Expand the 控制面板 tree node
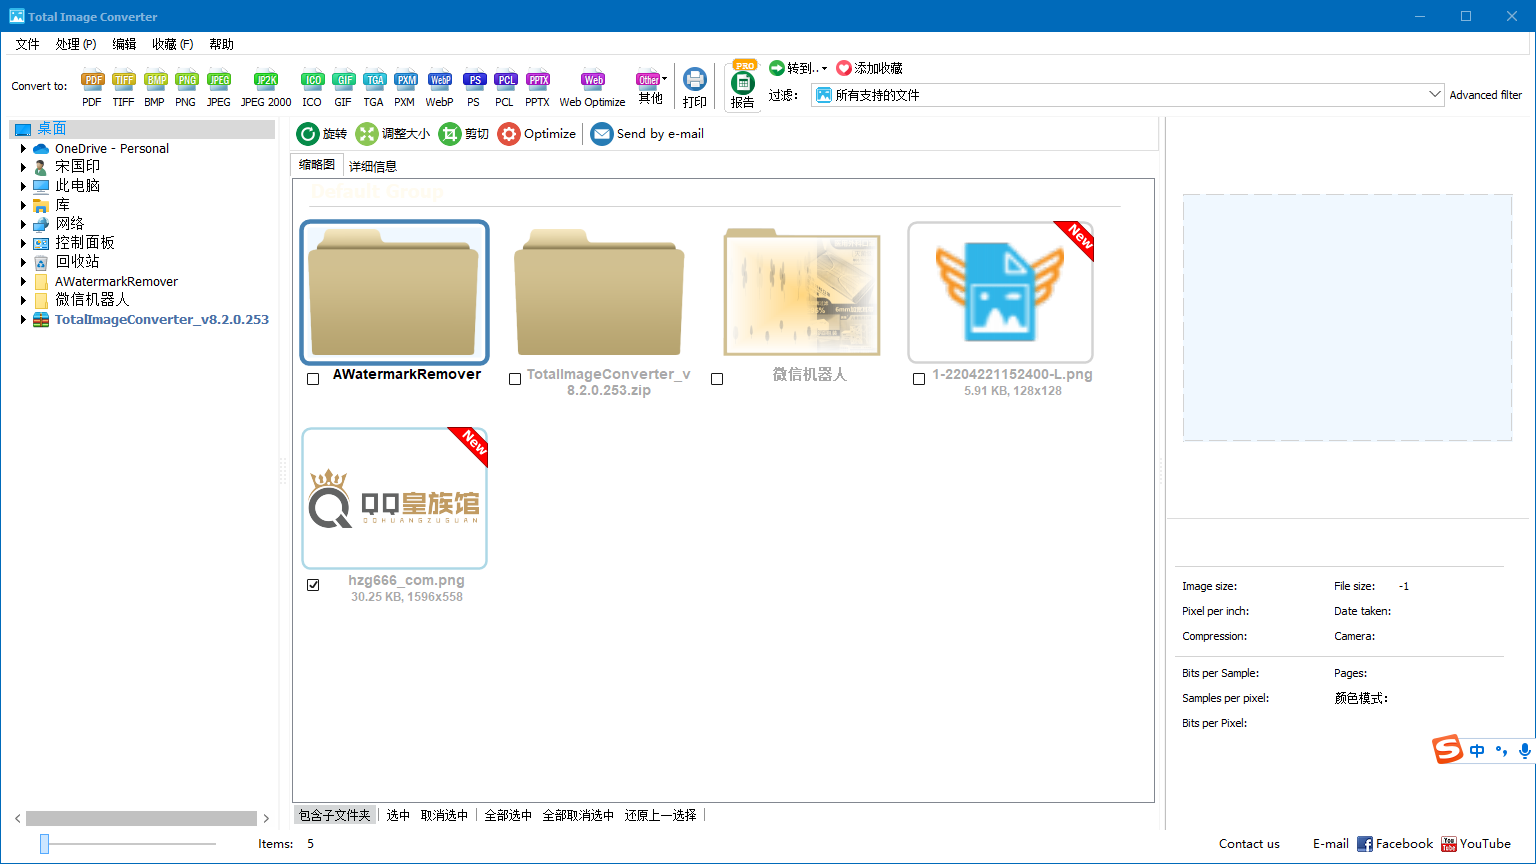The width and height of the screenshot is (1536, 864). pos(23,243)
